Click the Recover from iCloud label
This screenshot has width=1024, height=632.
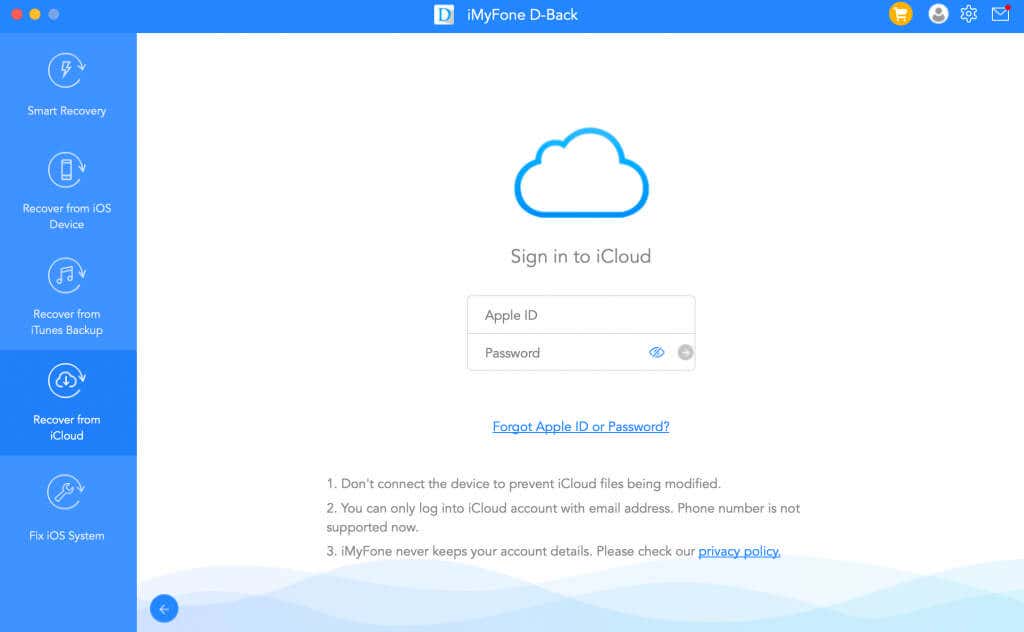point(67,428)
